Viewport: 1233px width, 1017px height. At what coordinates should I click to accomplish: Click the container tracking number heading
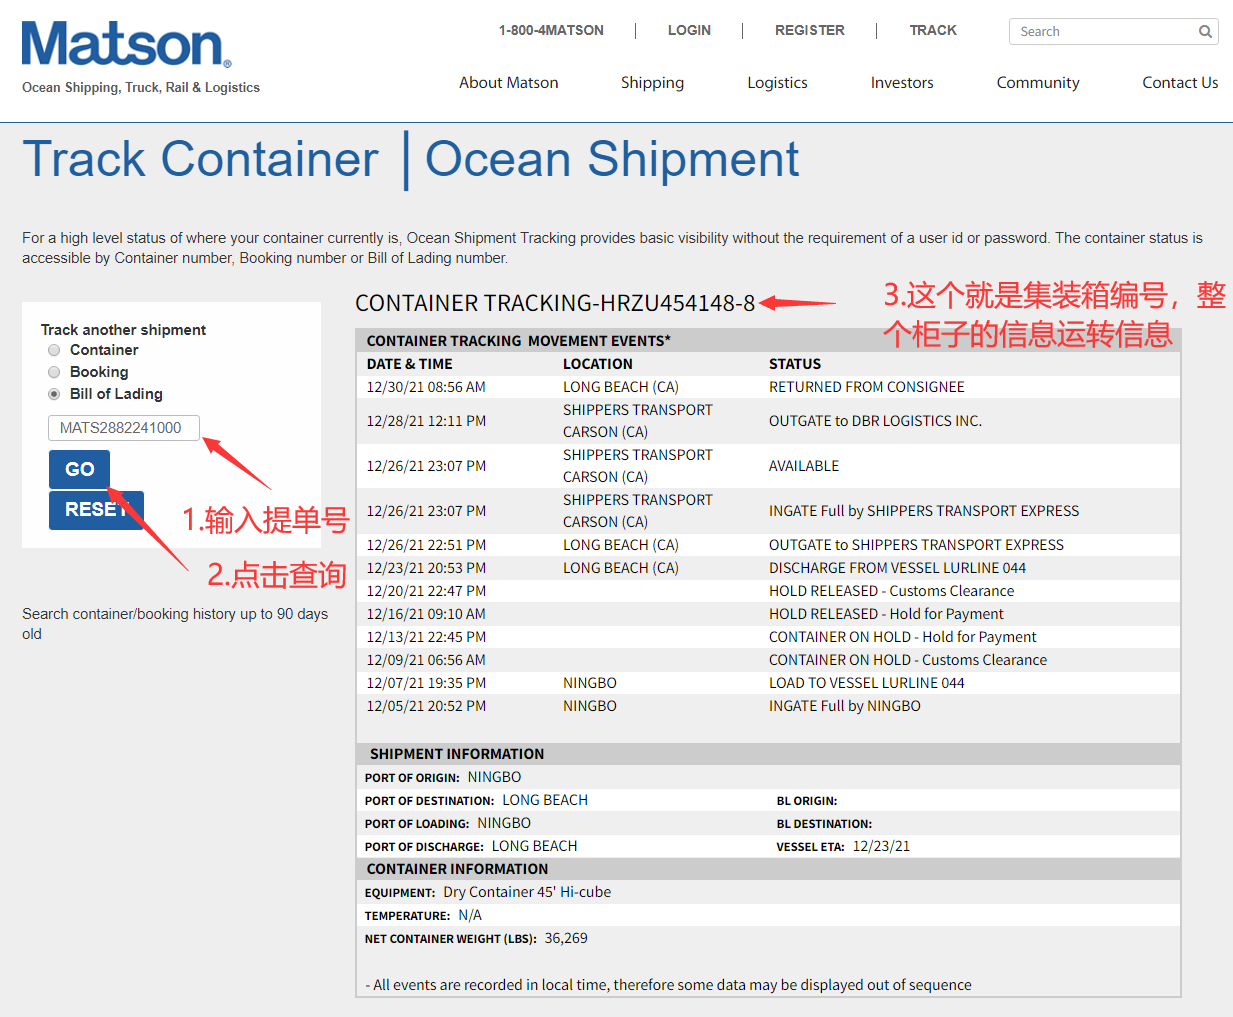[x=555, y=303]
